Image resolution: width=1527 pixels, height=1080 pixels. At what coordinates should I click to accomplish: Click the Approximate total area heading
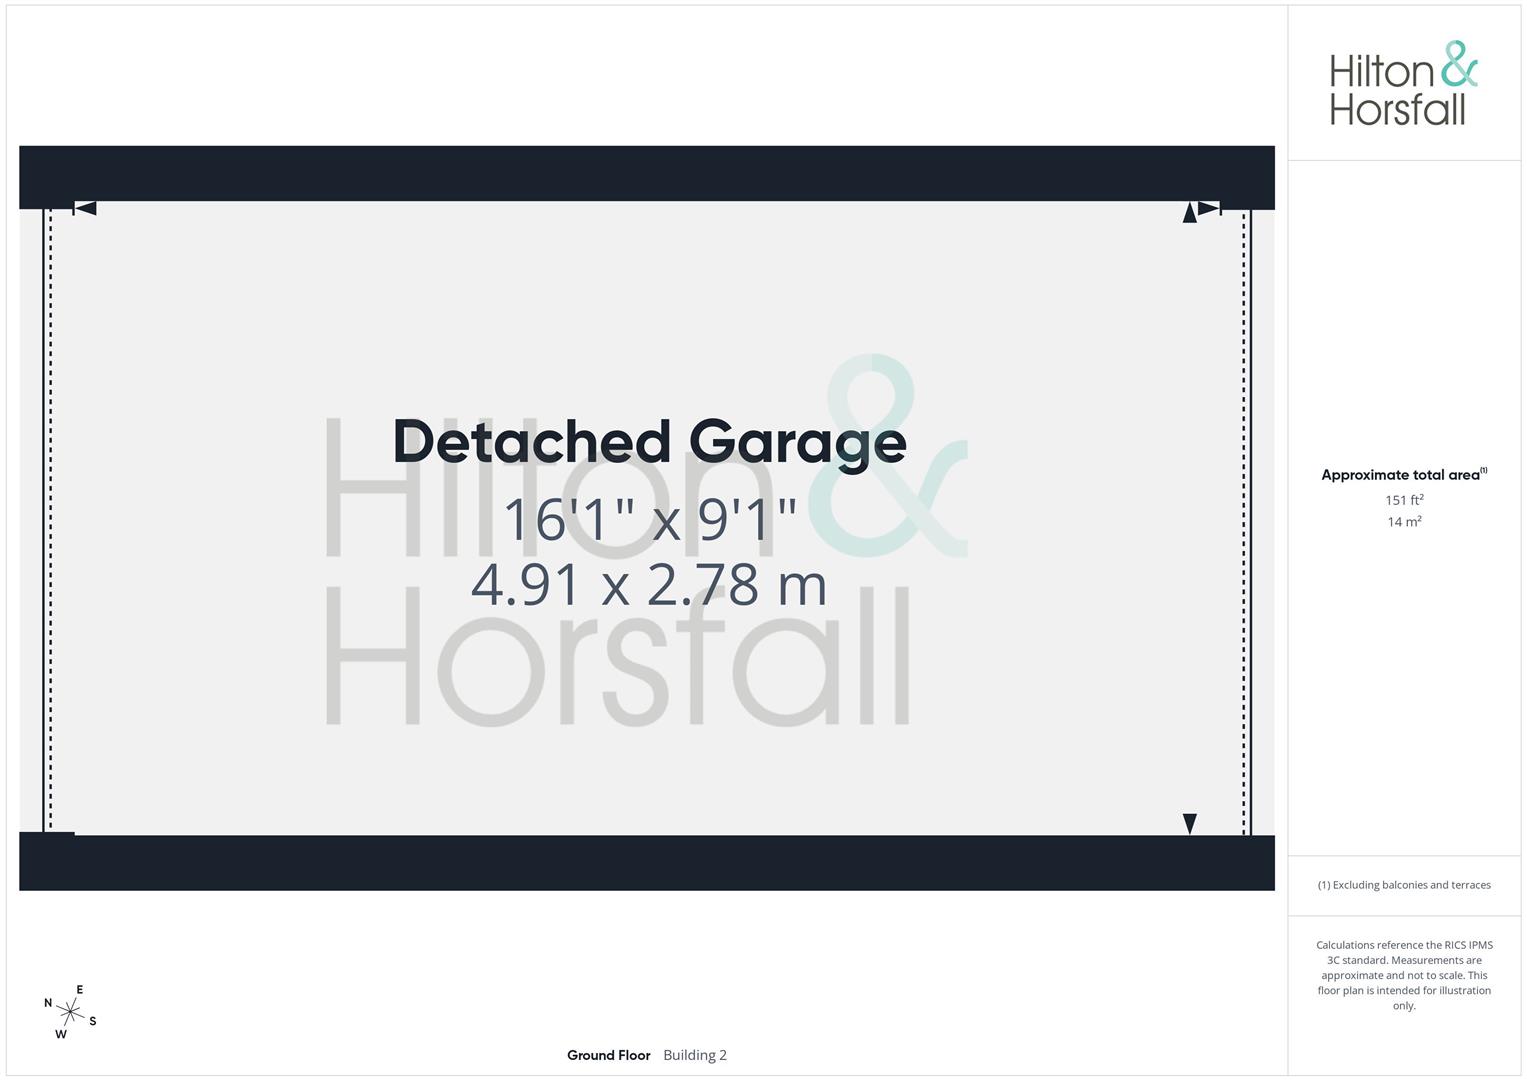coord(1403,475)
